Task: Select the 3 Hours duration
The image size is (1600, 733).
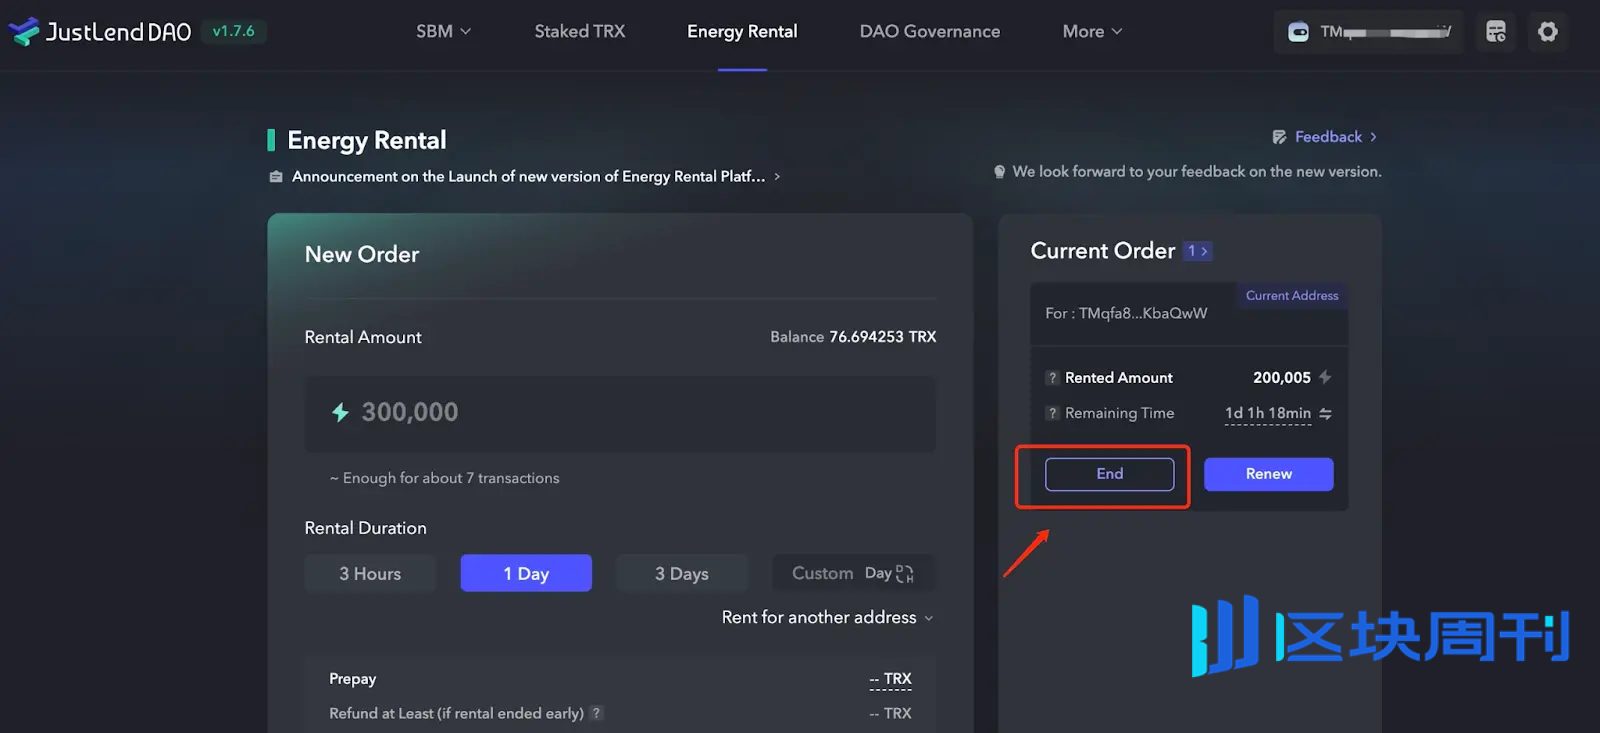Action: point(370,573)
